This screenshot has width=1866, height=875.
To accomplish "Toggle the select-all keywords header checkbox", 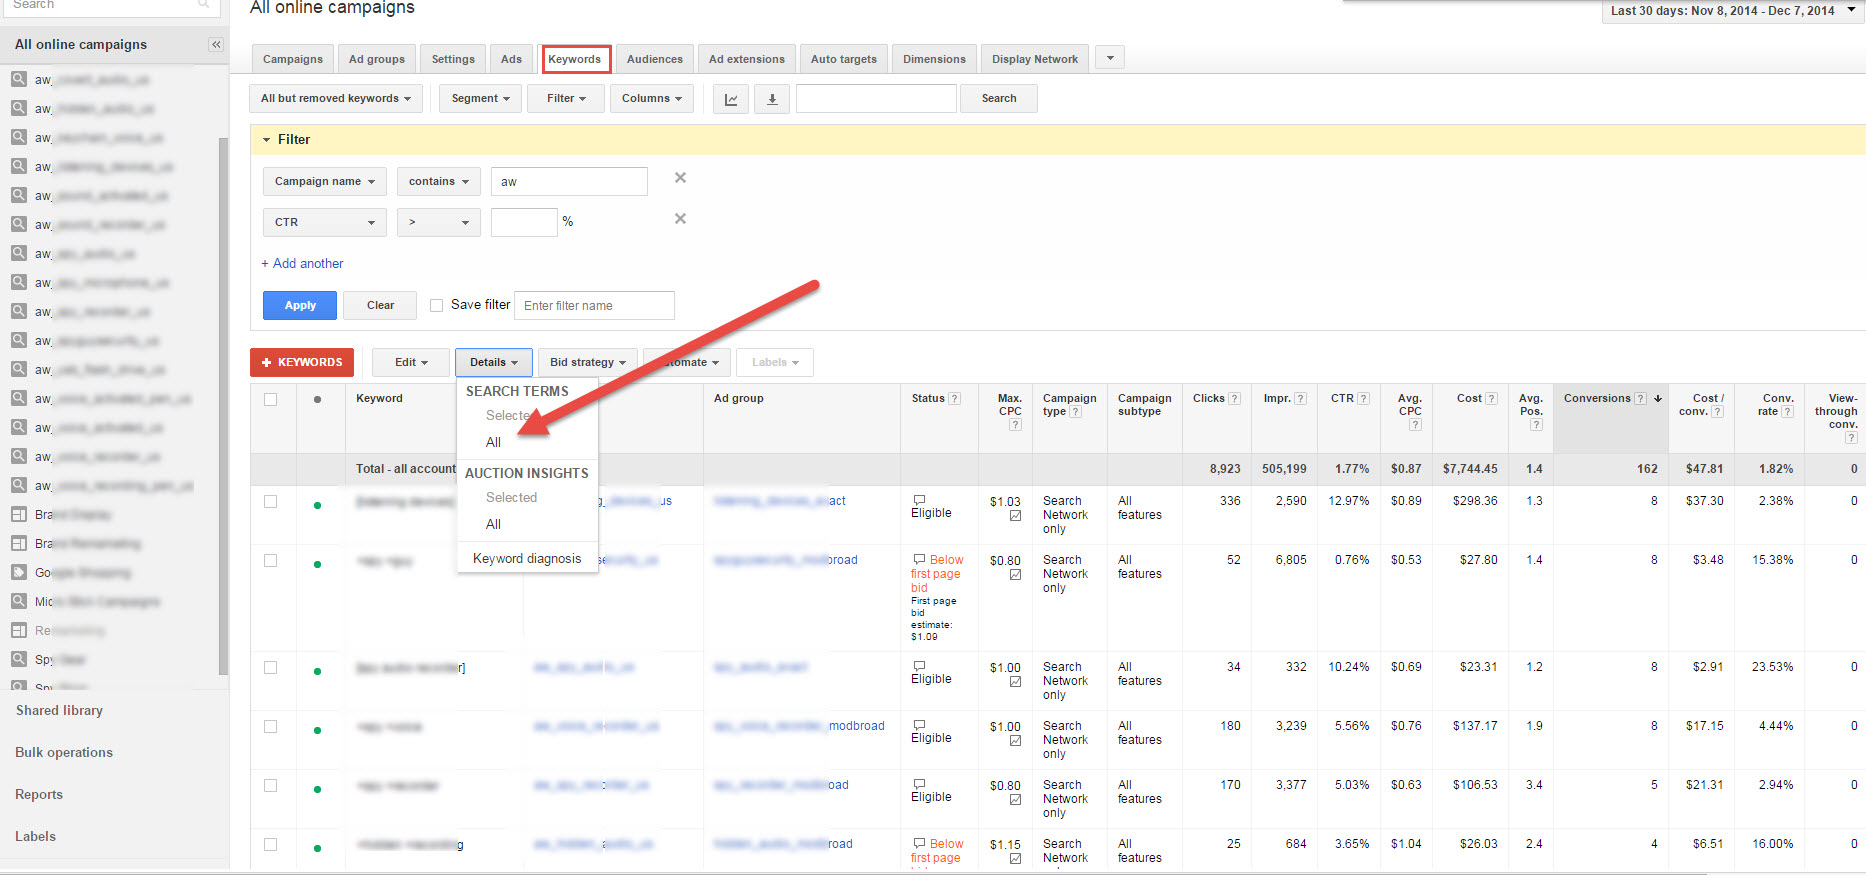I will tap(271, 399).
